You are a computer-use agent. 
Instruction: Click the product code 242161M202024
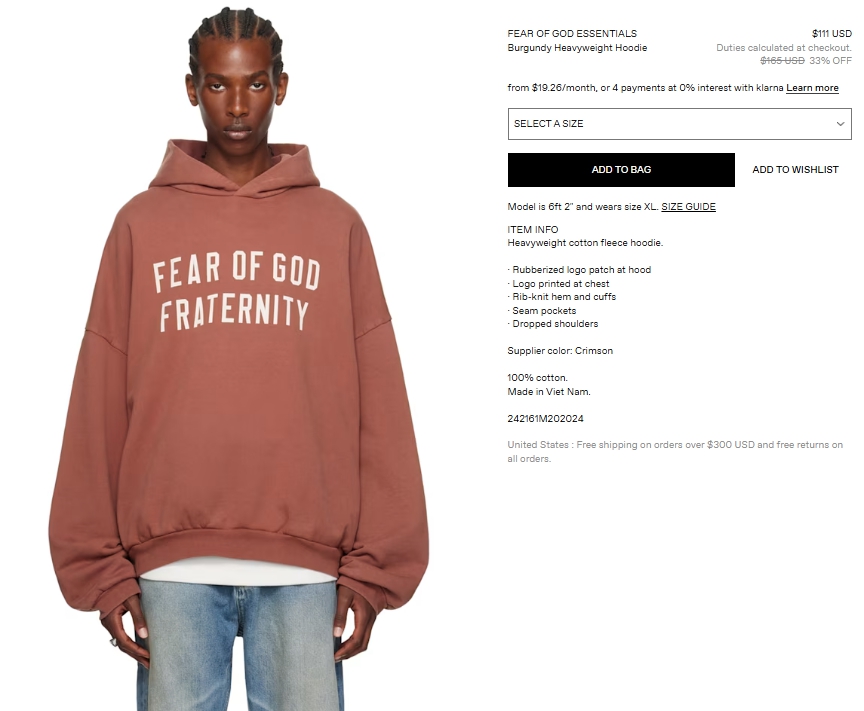pyautogui.click(x=546, y=419)
